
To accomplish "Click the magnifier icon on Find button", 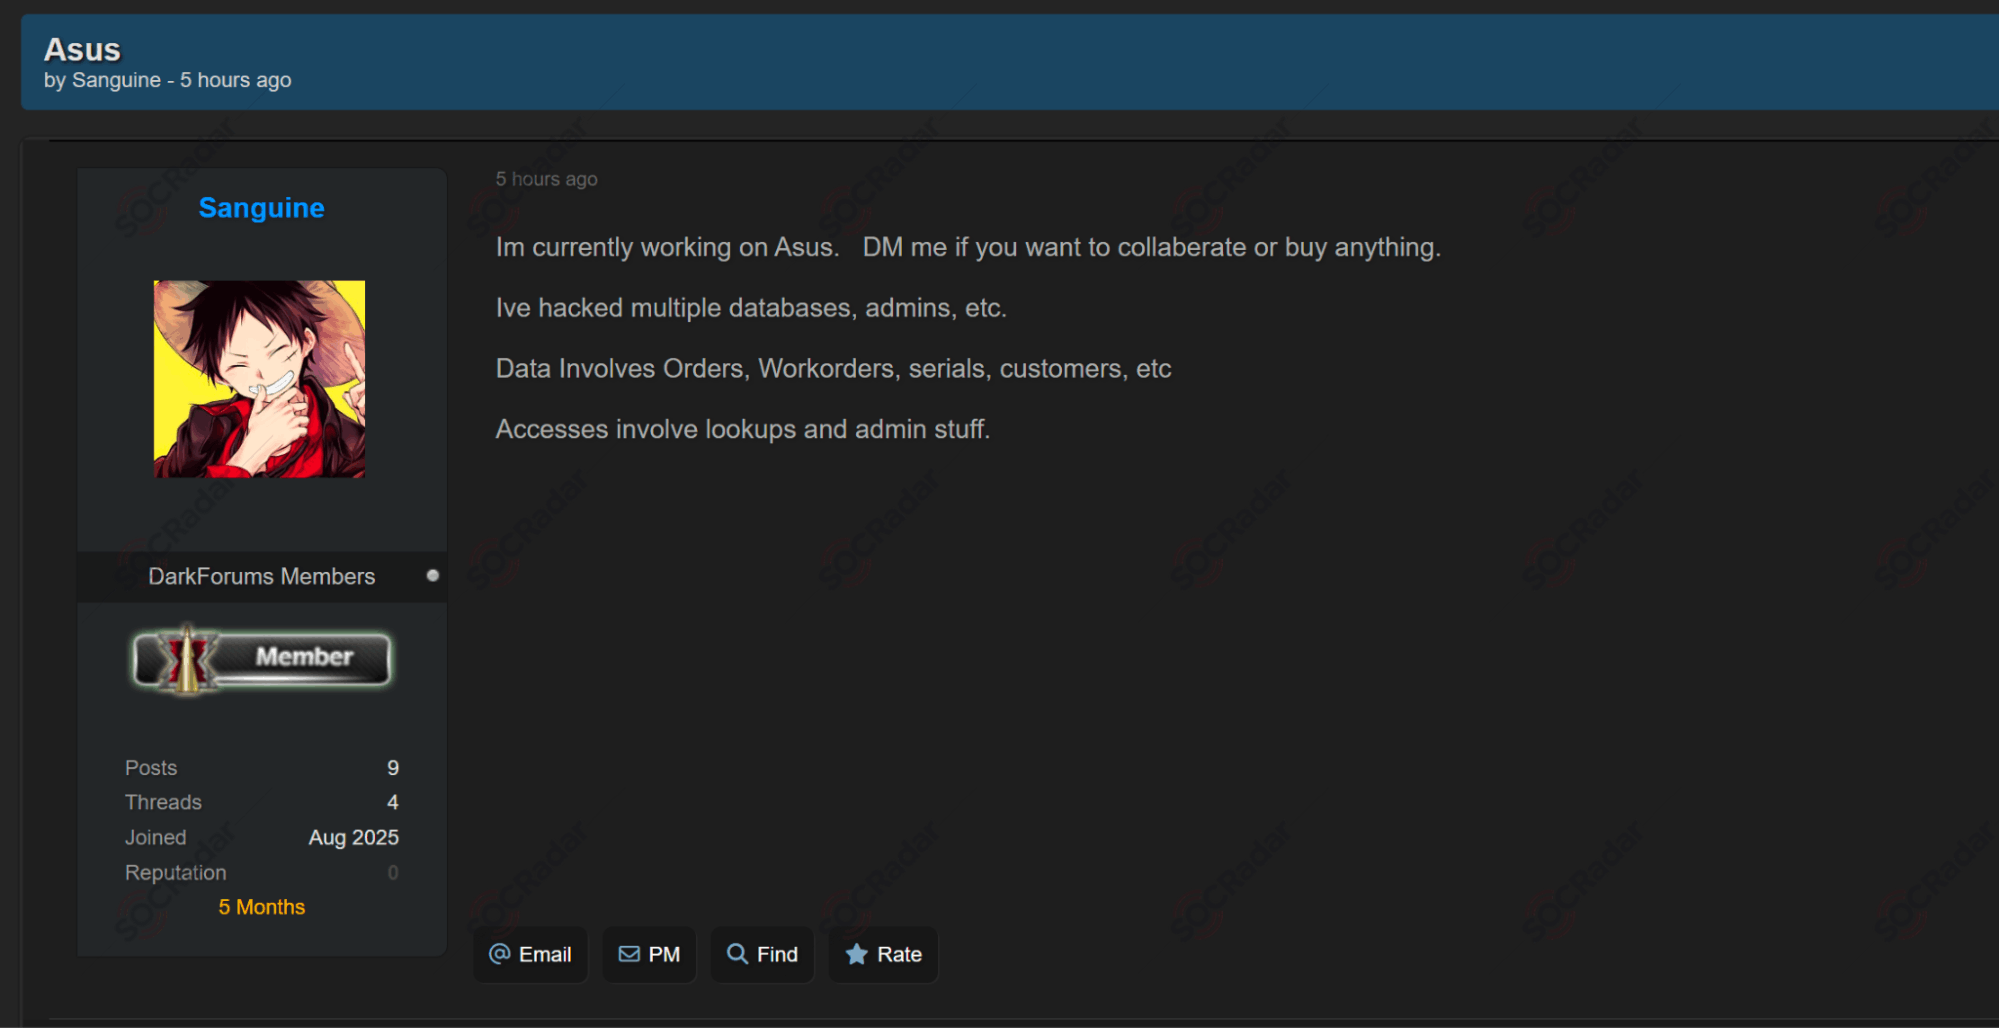I will tap(737, 954).
